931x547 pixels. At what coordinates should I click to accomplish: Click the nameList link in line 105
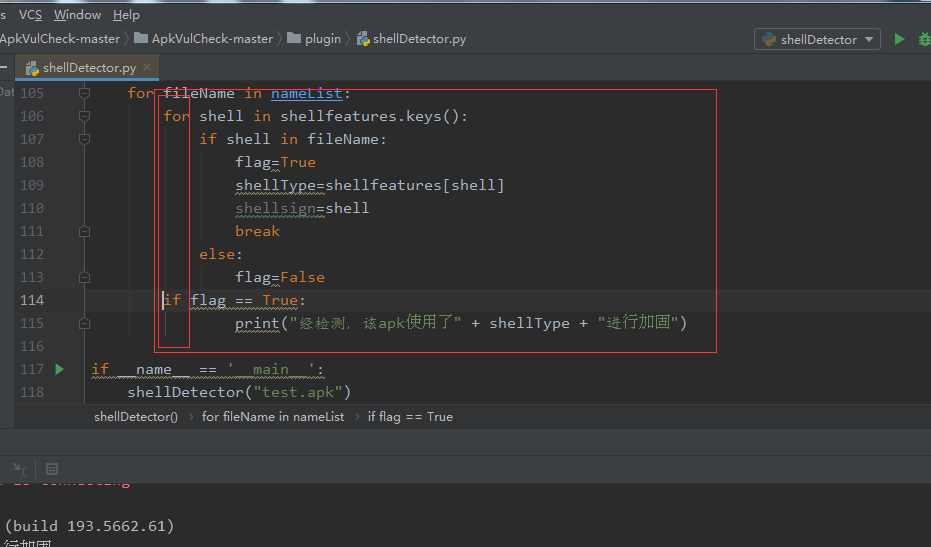click(x=306, y=93)
